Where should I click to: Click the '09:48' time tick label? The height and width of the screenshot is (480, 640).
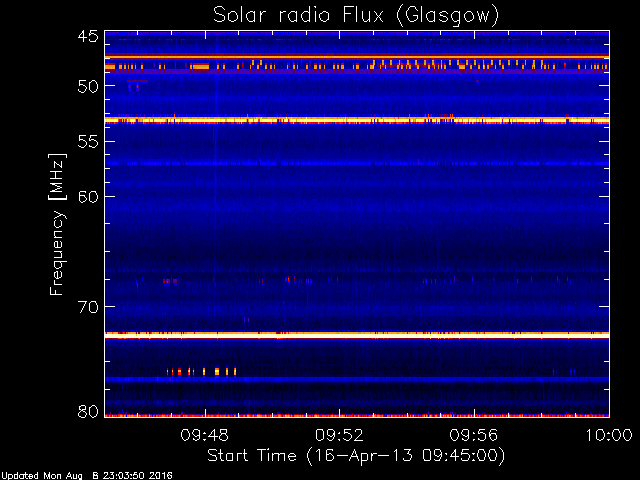pyautogui.click(x=204, y=435)
